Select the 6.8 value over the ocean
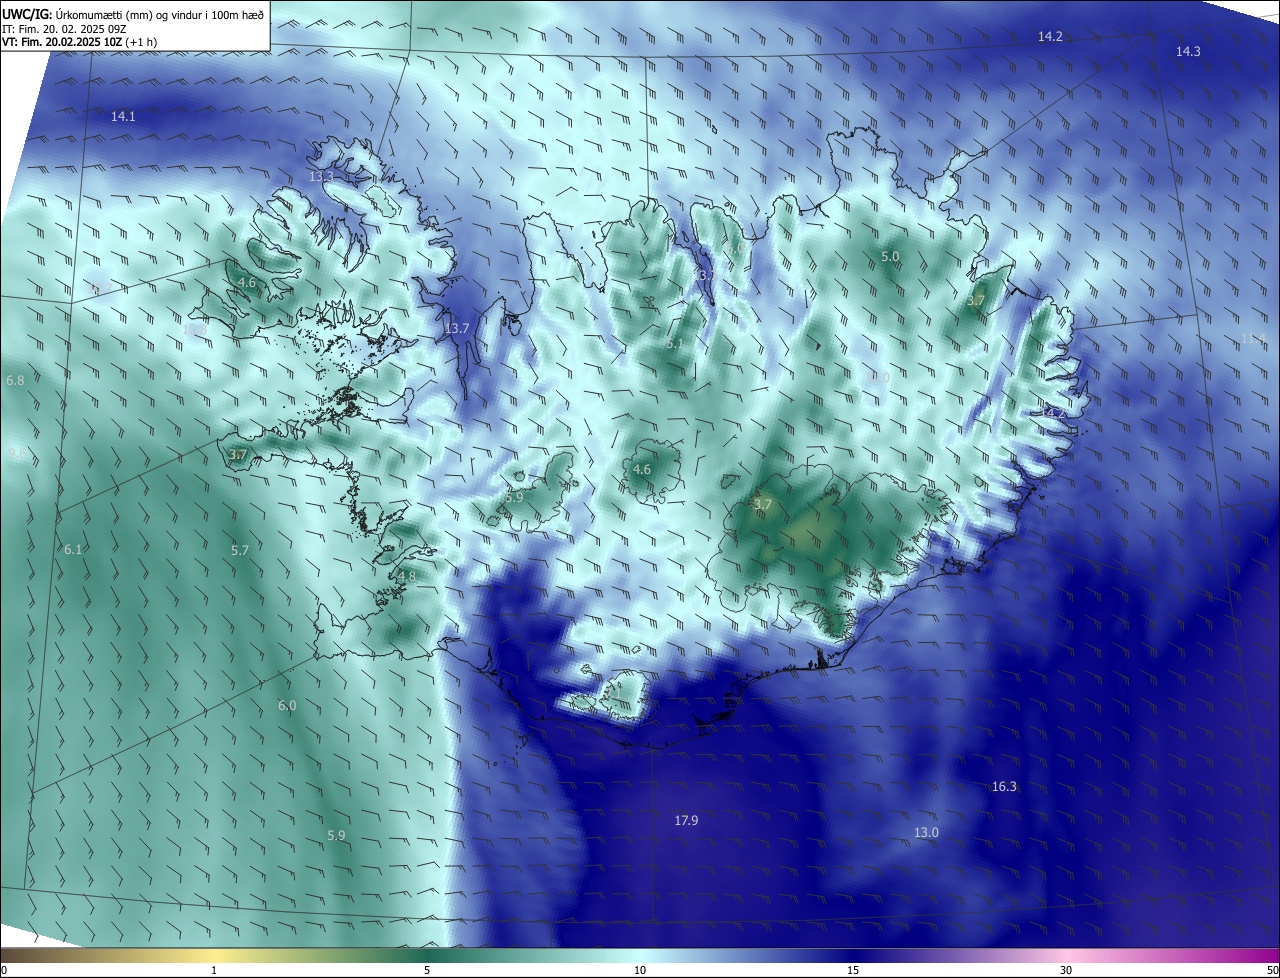The width and height of the screenshot is (1280, 978). point(15,381)
